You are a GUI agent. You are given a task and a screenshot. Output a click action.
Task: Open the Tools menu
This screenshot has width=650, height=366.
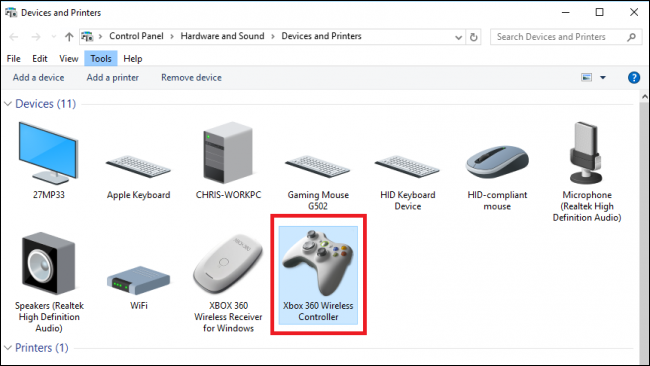click(x=101, y=58)
